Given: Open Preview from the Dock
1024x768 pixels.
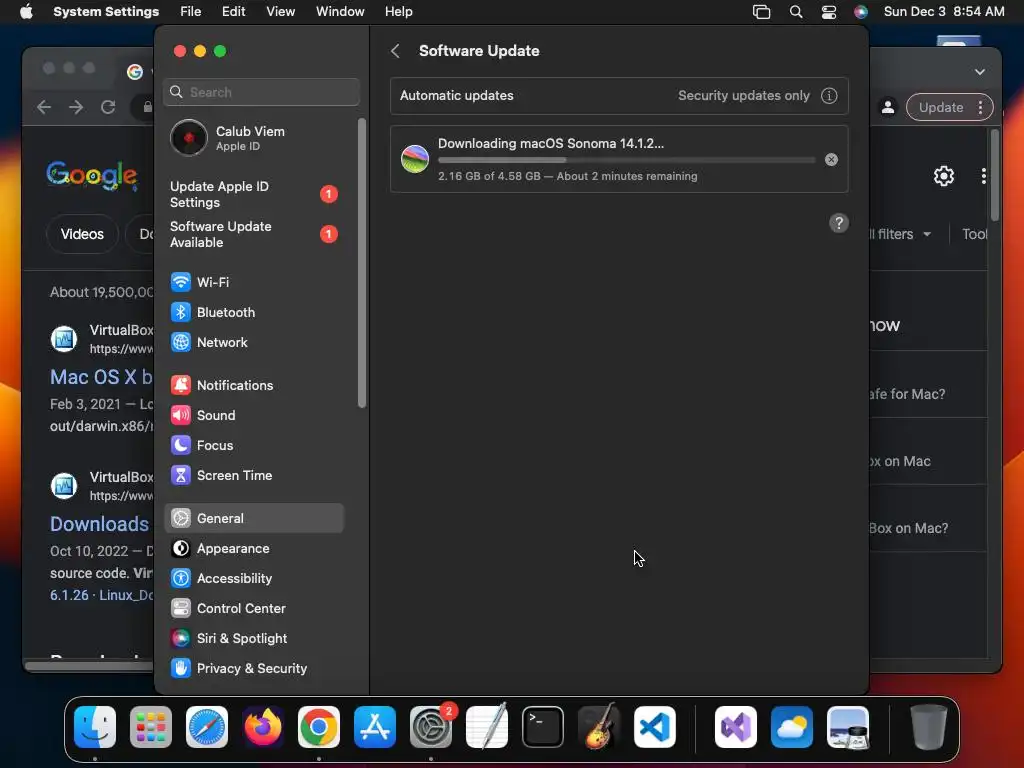Looking at the screenshot, I should 848,727.
